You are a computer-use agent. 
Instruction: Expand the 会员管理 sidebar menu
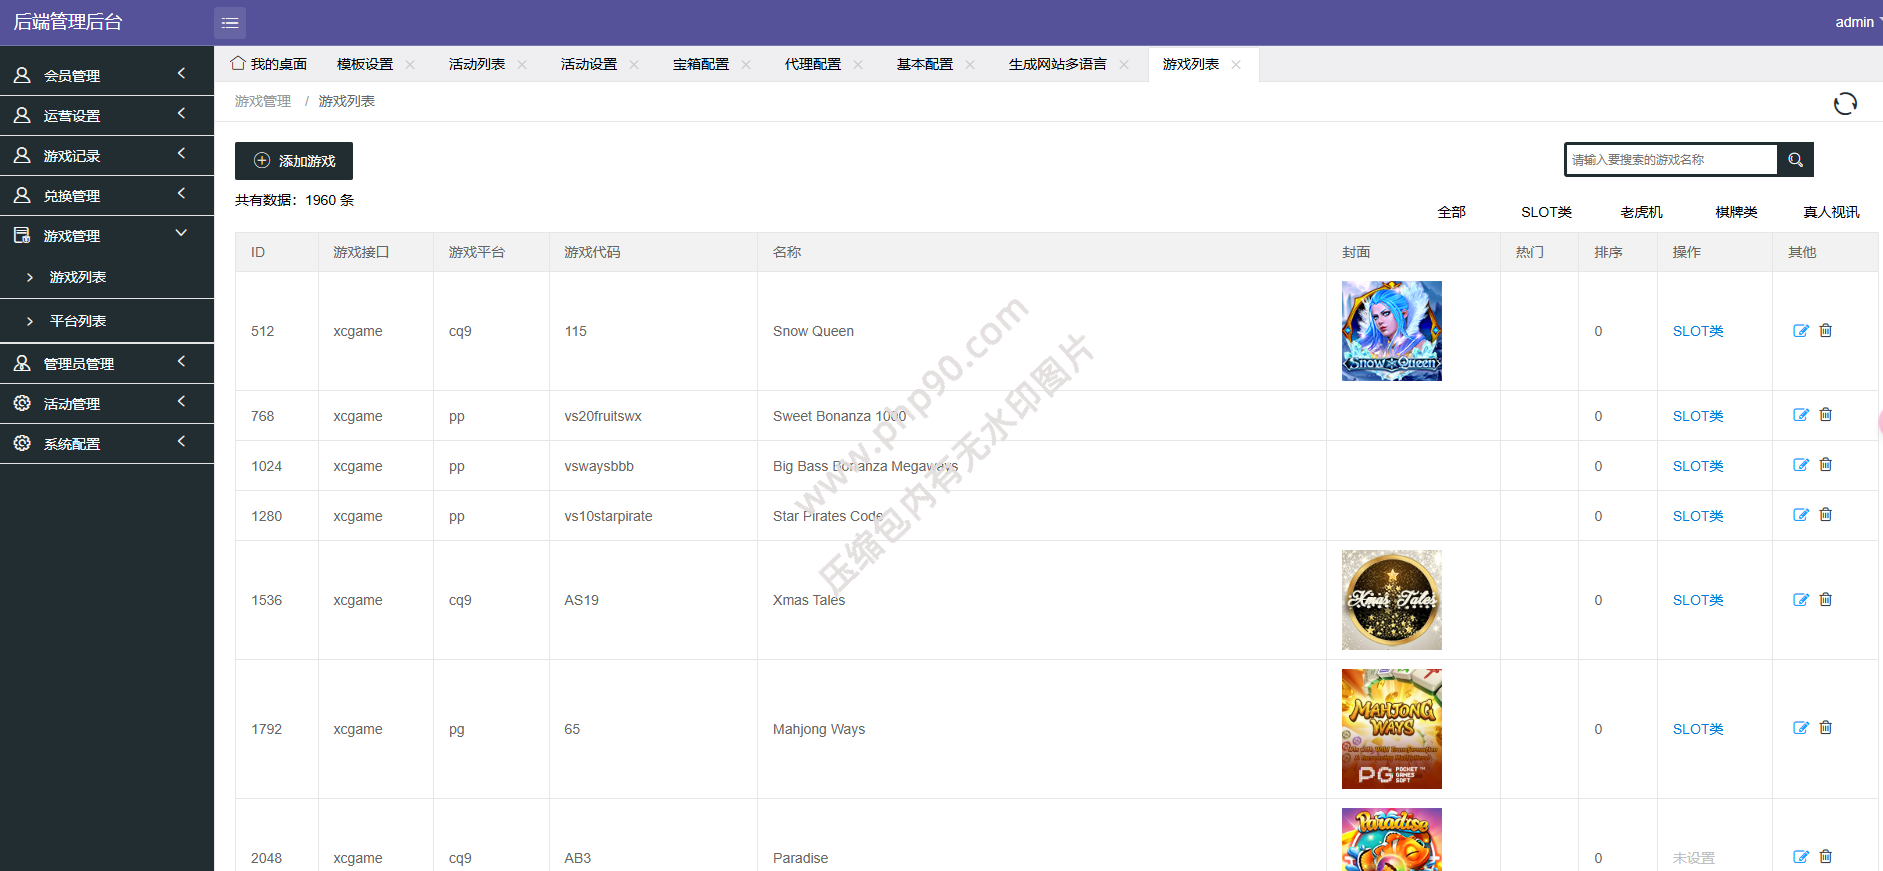[107, 75]
